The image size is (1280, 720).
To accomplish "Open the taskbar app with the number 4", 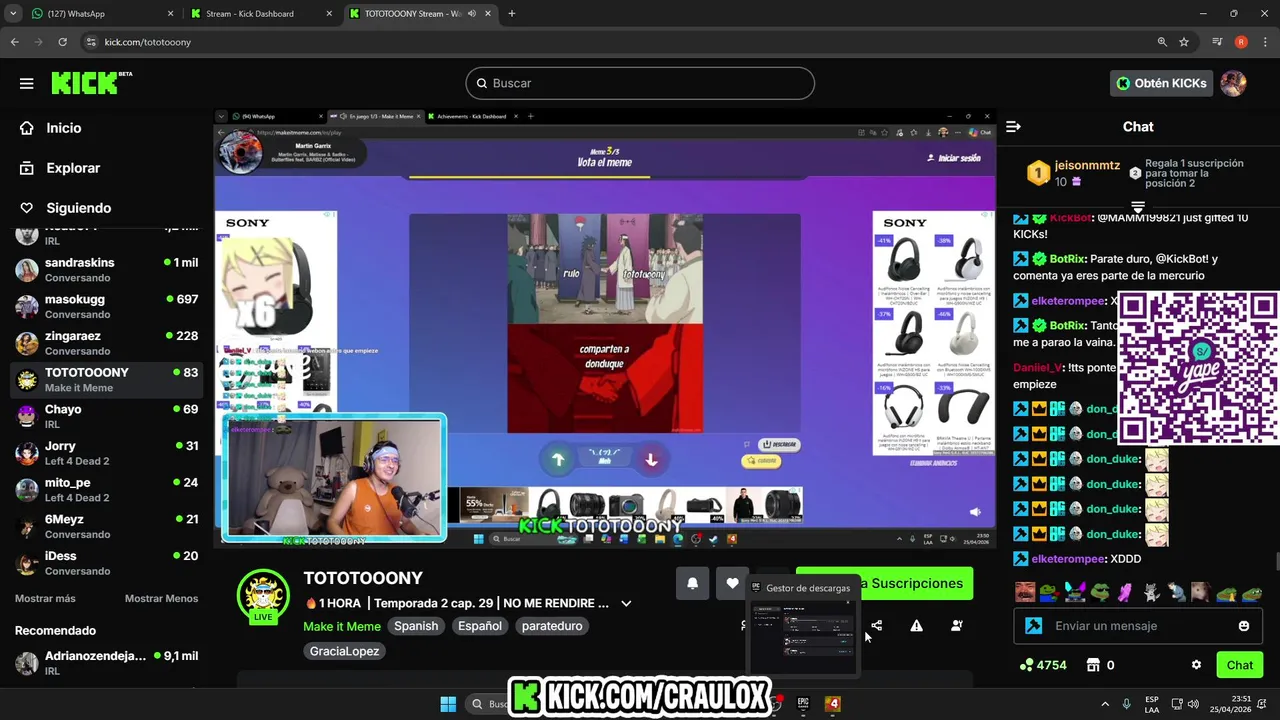I will click(833, 704).
